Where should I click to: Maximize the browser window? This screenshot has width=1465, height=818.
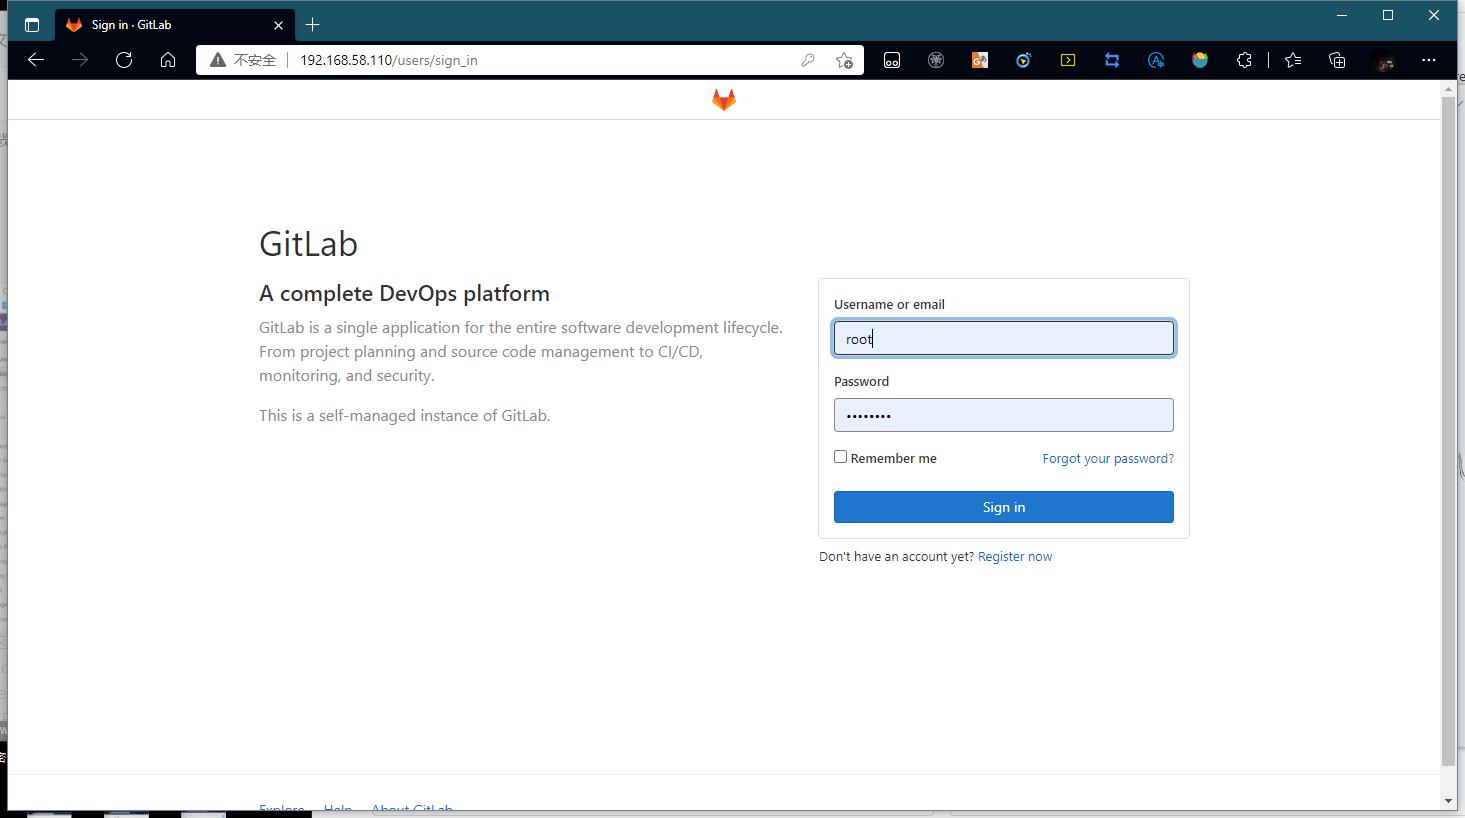point(1388,15)
